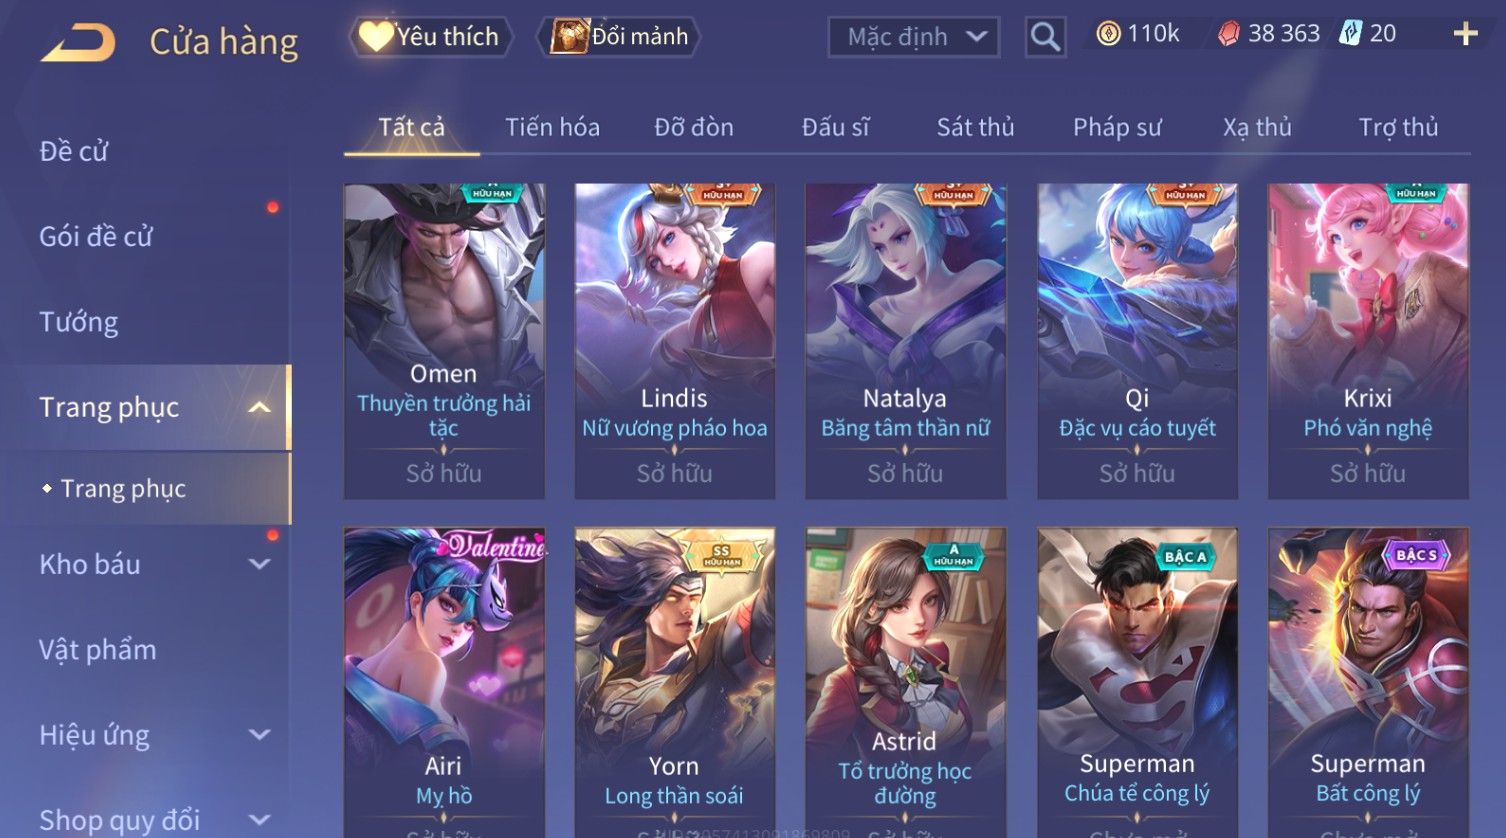Select the Tiến hóa tab
This screenshot has width=1506, height=838.
[x=552, y=127]
